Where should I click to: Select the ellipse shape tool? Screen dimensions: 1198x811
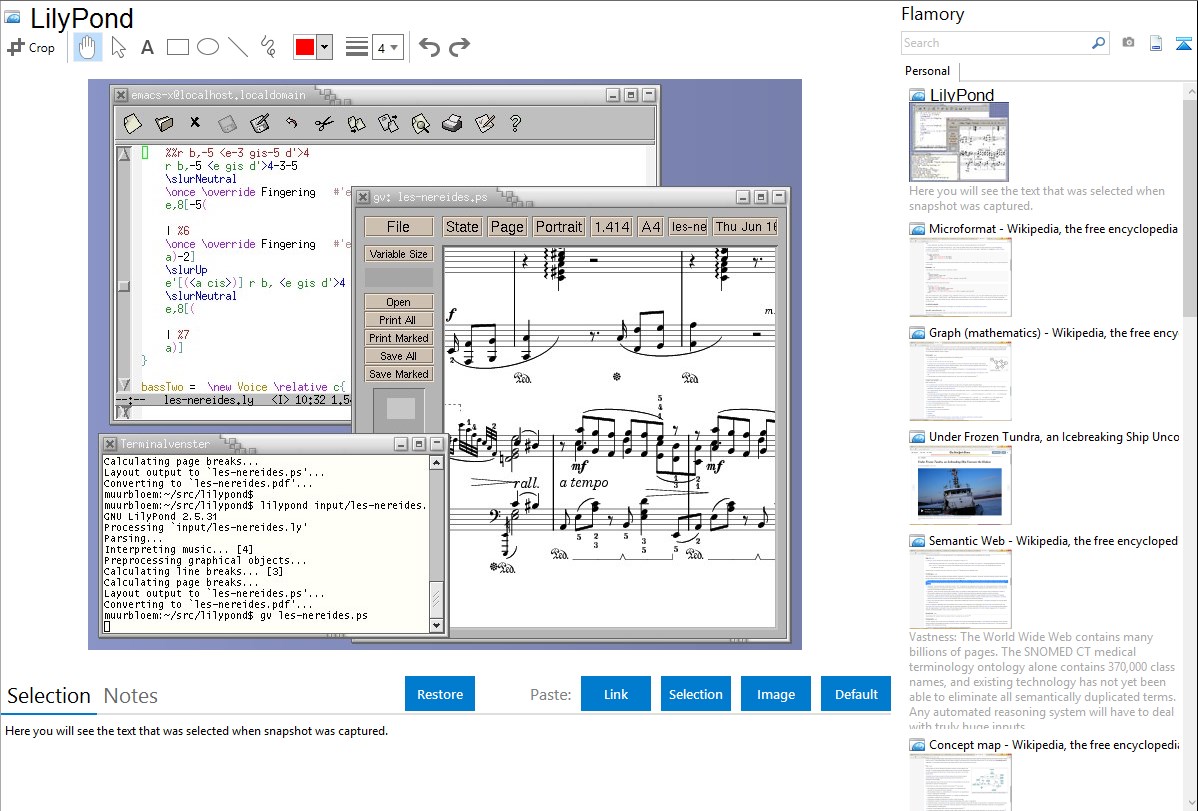tap(207, 47)
